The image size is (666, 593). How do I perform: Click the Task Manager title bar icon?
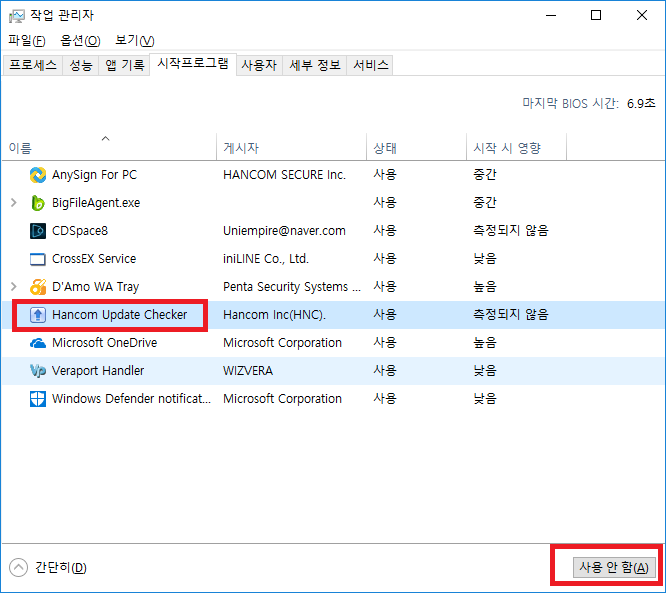pyautogui.click(x=17, y=16)
